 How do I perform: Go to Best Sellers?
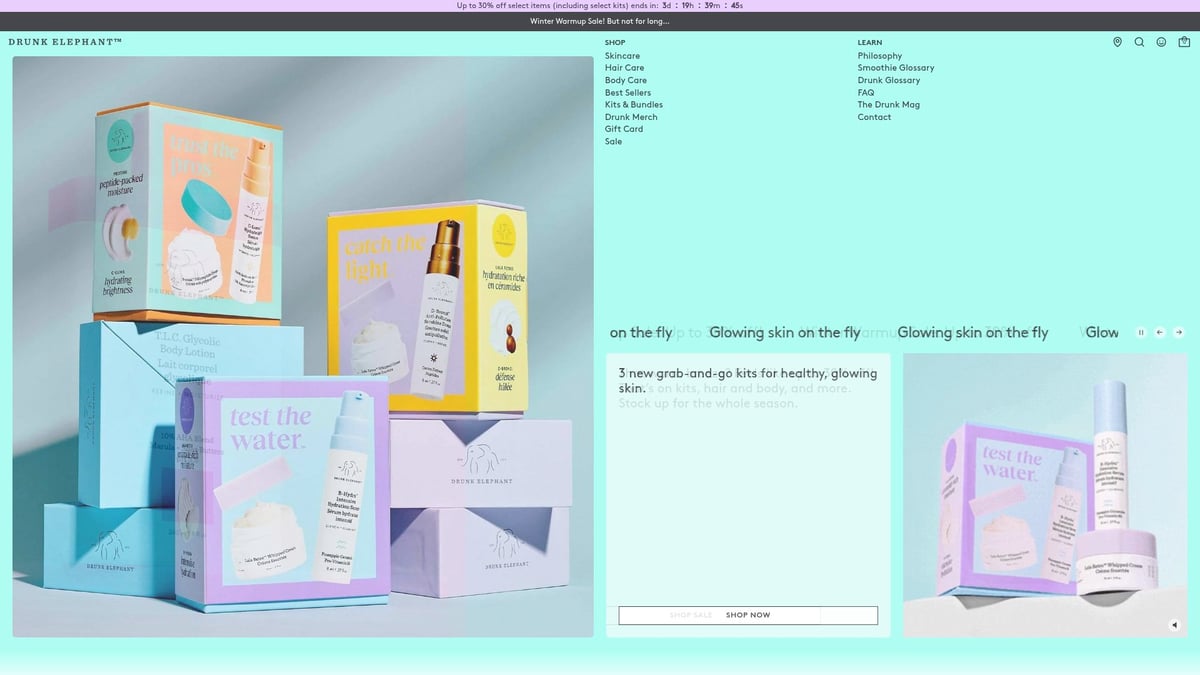pos(628,93)
